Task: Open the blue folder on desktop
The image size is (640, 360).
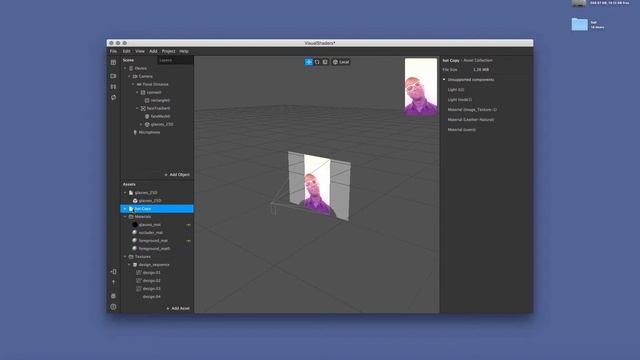Action: [579, 24]
